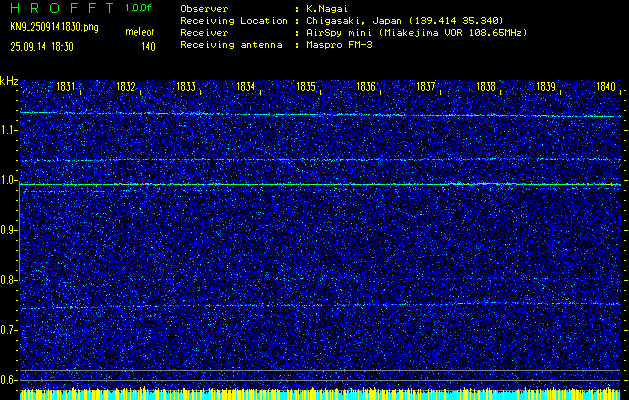The image size is (629, 400).
Task: Select the 0.9 kHz axis label
Action: tap(7, 230)
